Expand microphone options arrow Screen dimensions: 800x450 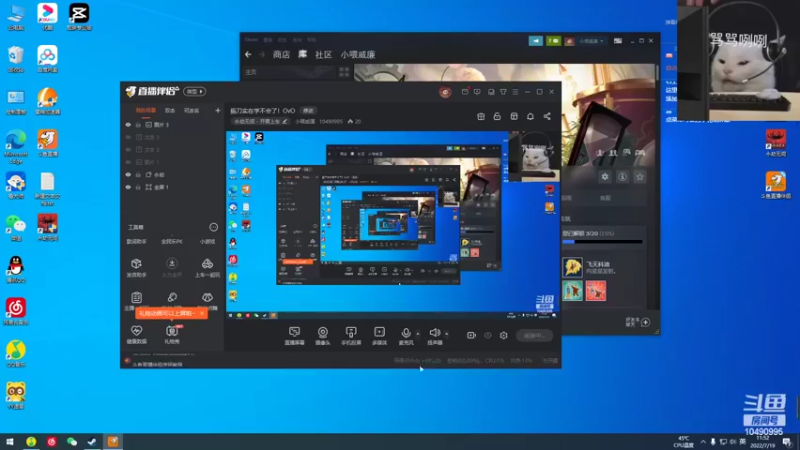[x=418, y=334]
